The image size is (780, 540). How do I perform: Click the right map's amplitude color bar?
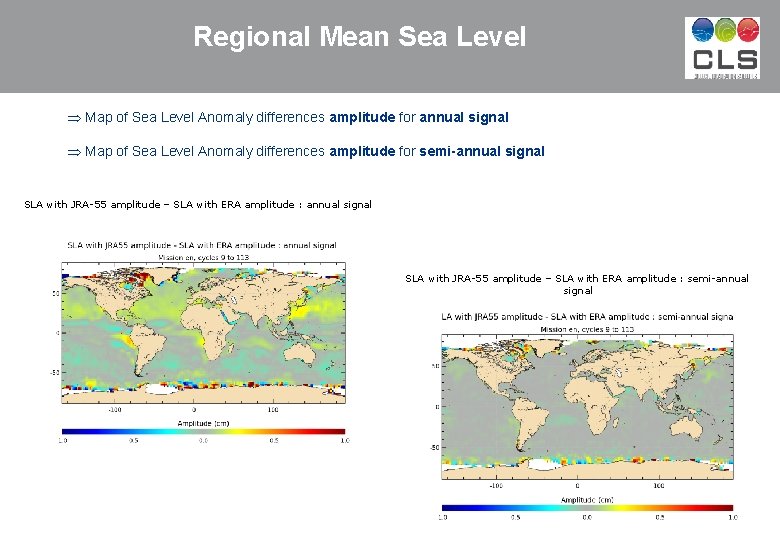(x=587, y=508)
